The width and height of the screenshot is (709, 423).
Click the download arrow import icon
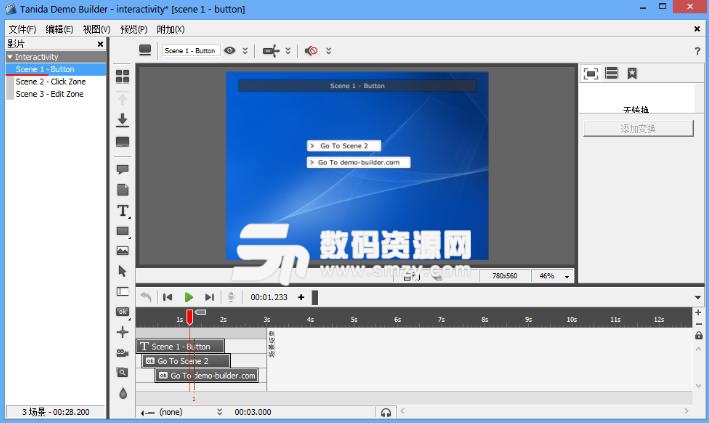point(123,120)
